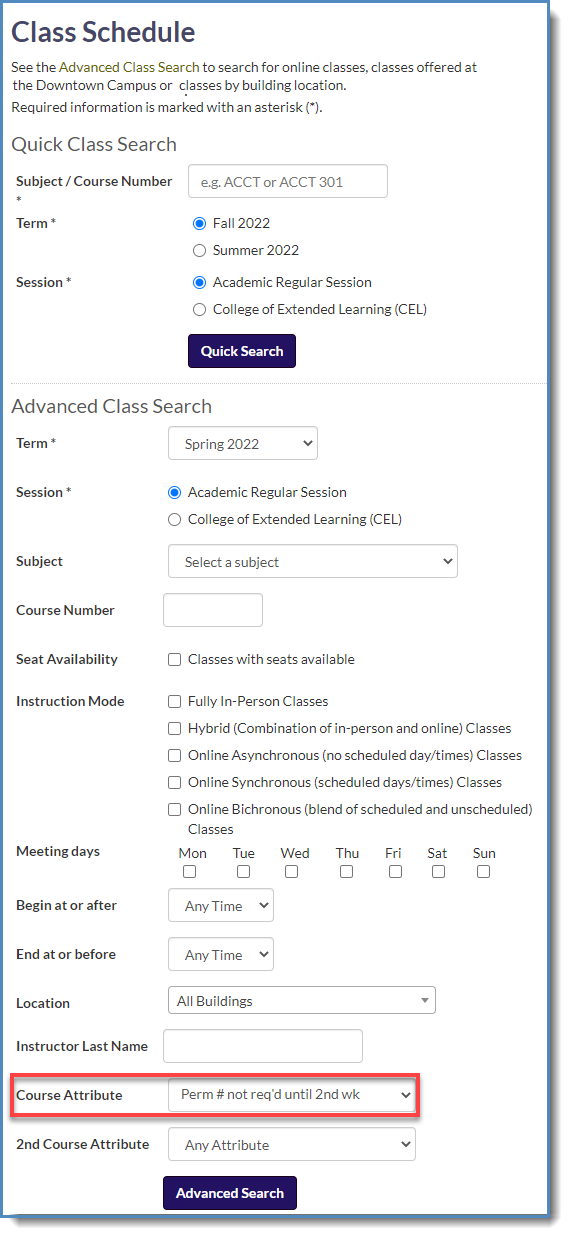Check Fully In-Person Classes option
Viewport: 570px width, 1238px height.
[x=175, y=702]
